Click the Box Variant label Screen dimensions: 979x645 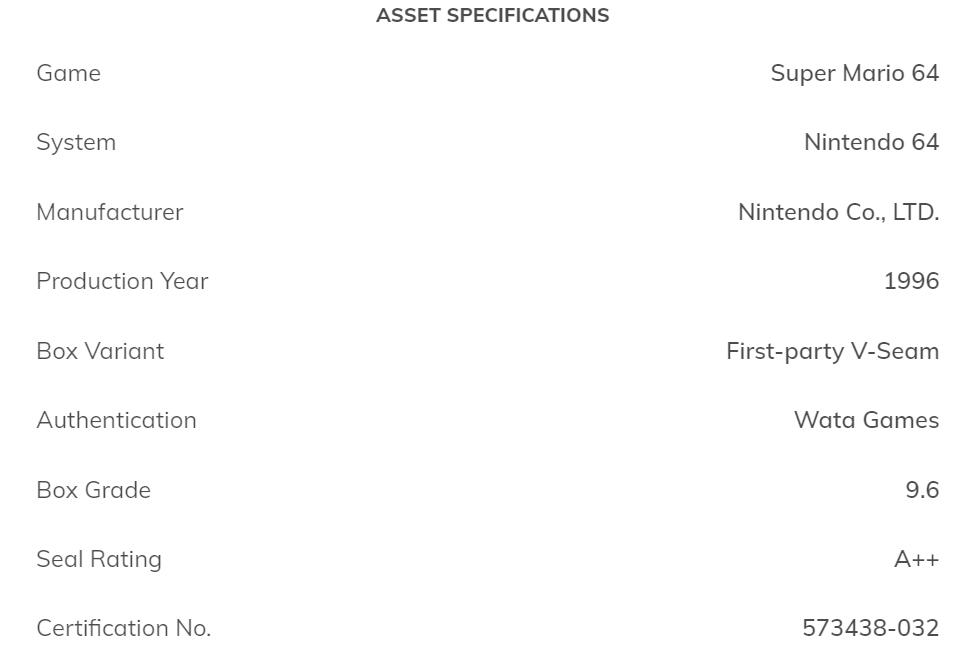coord(100,351)
